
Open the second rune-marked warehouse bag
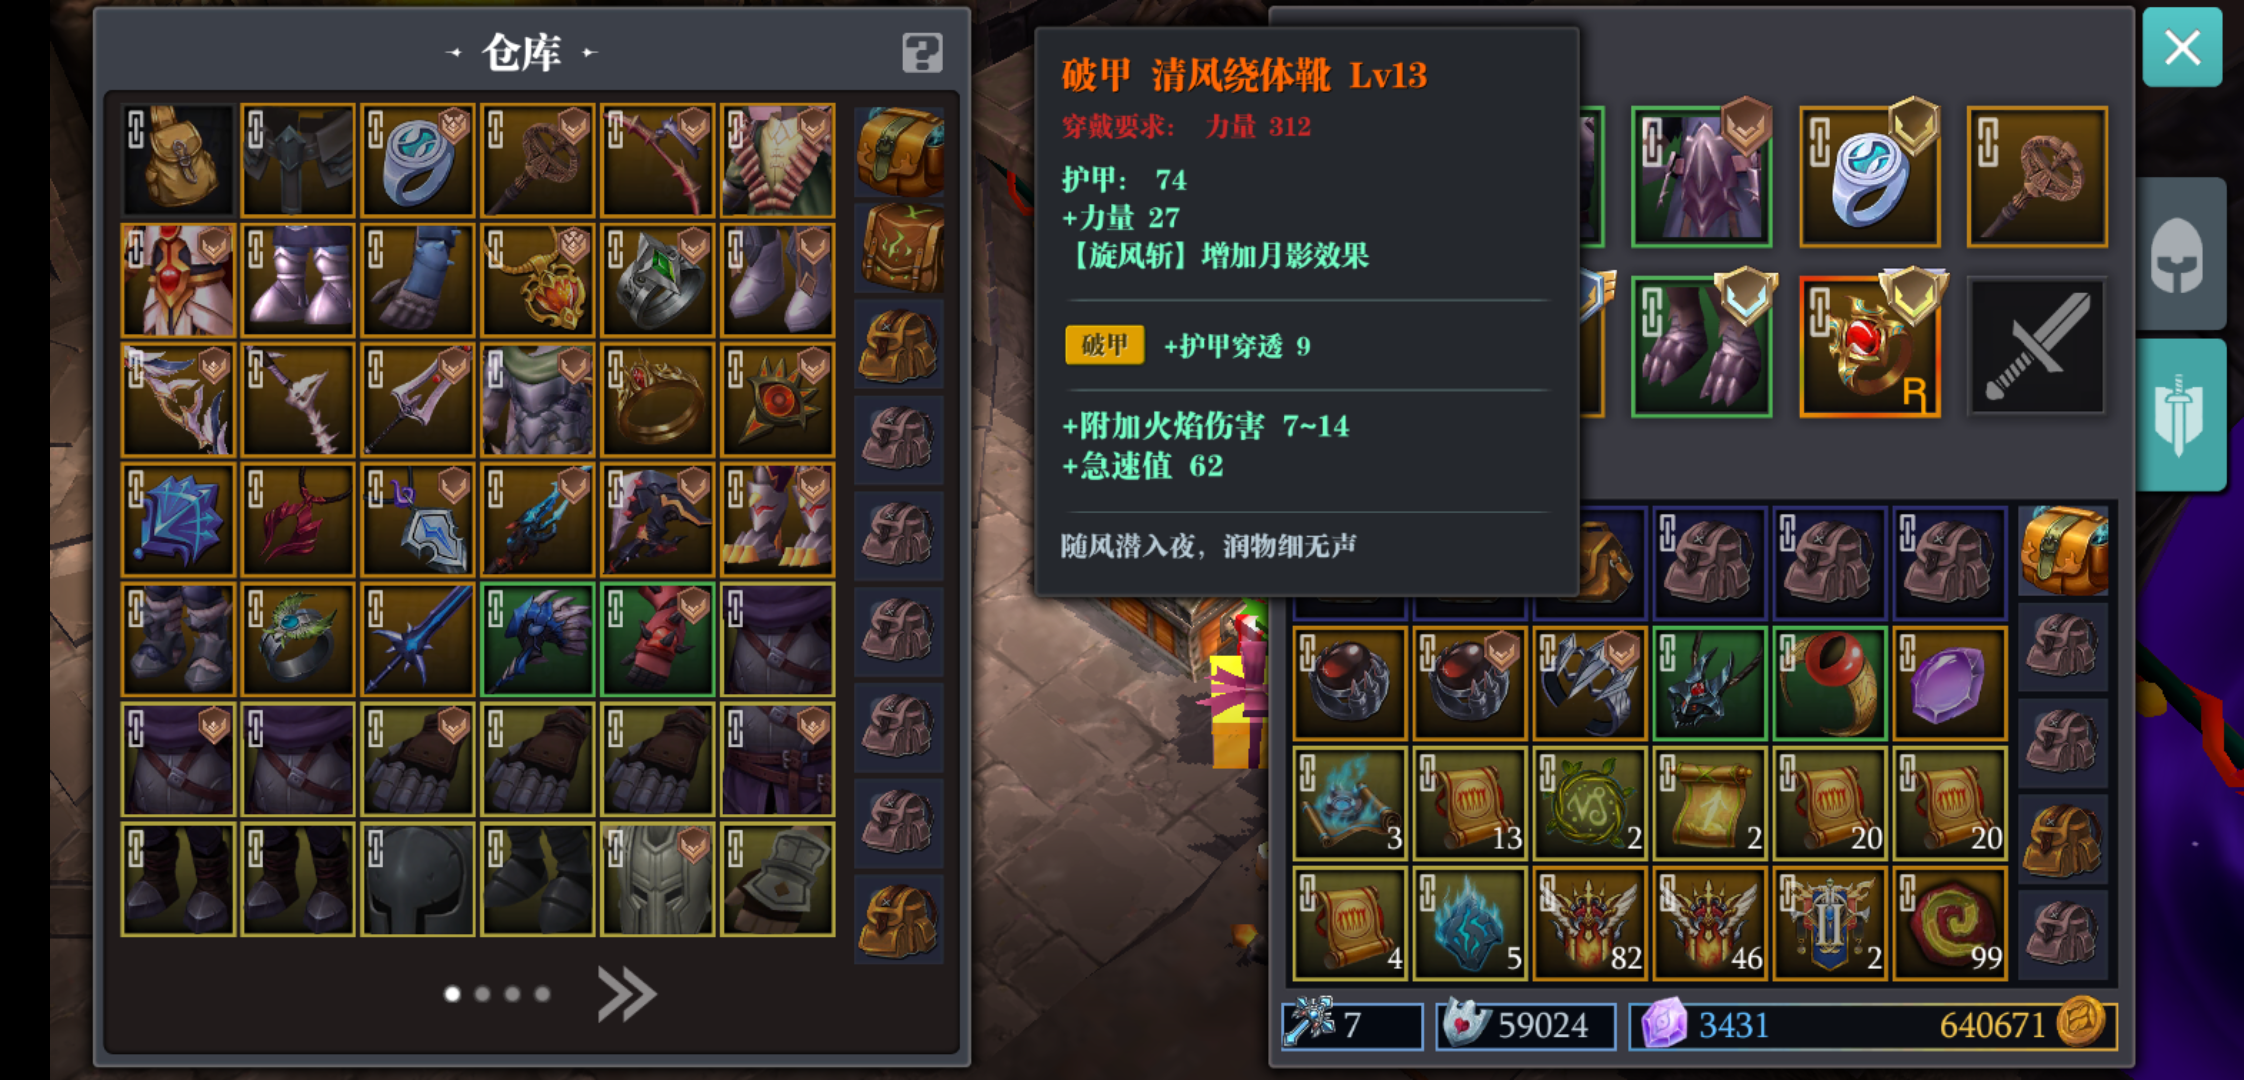pos(899,248)
